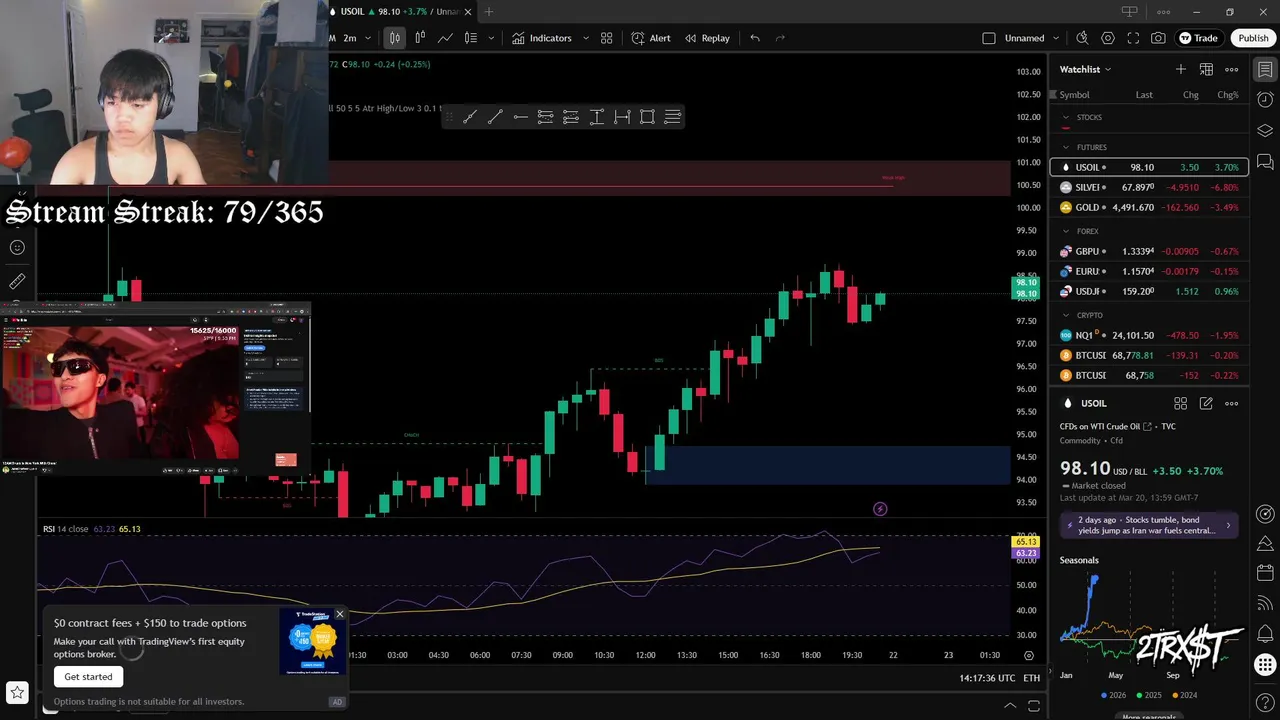1280x720 pixels.
Task: Open notifications bell in right sidebar
Action: tap(1265, 634)
